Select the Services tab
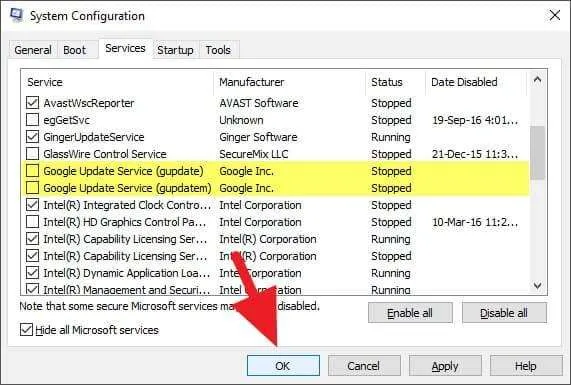 (x=125, y=48)
